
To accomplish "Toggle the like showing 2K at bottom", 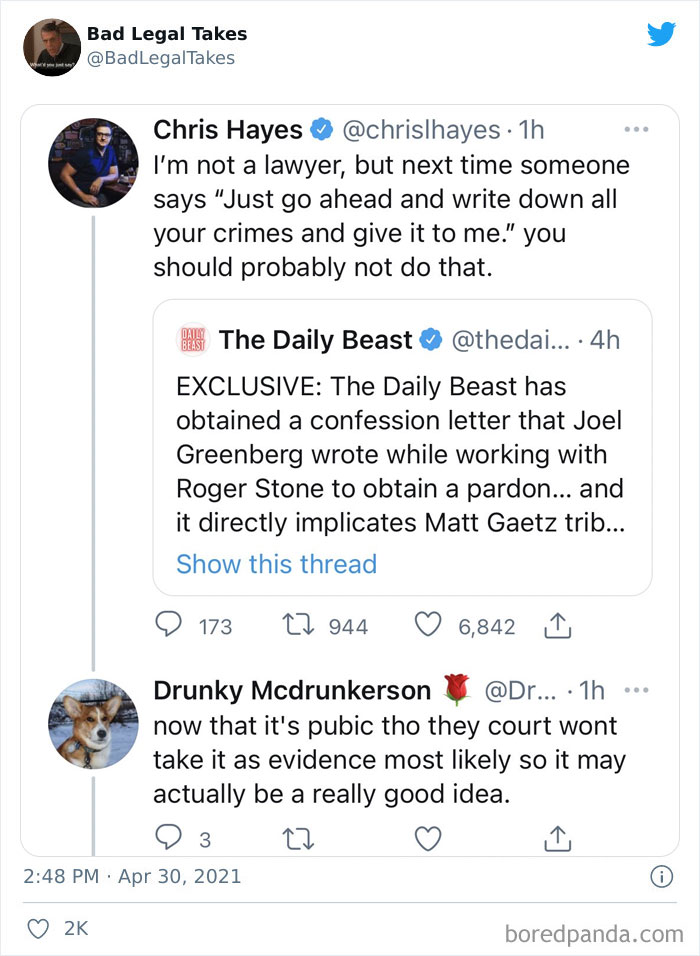I will [38, 929].
